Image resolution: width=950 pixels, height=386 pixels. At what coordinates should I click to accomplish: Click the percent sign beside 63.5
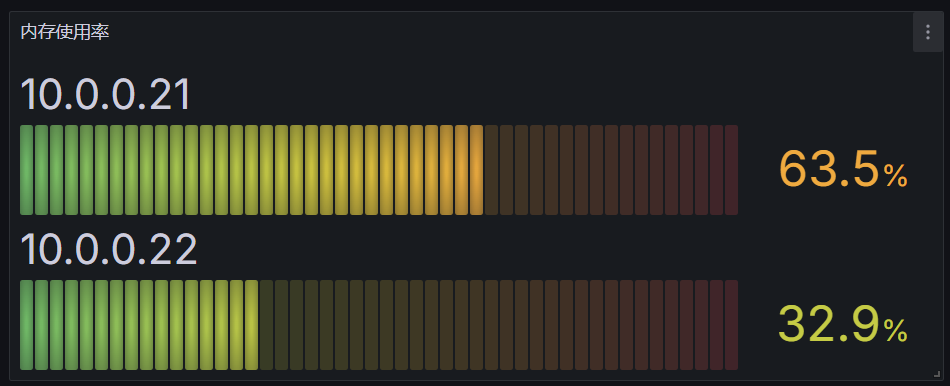click(x=895, y=176)
